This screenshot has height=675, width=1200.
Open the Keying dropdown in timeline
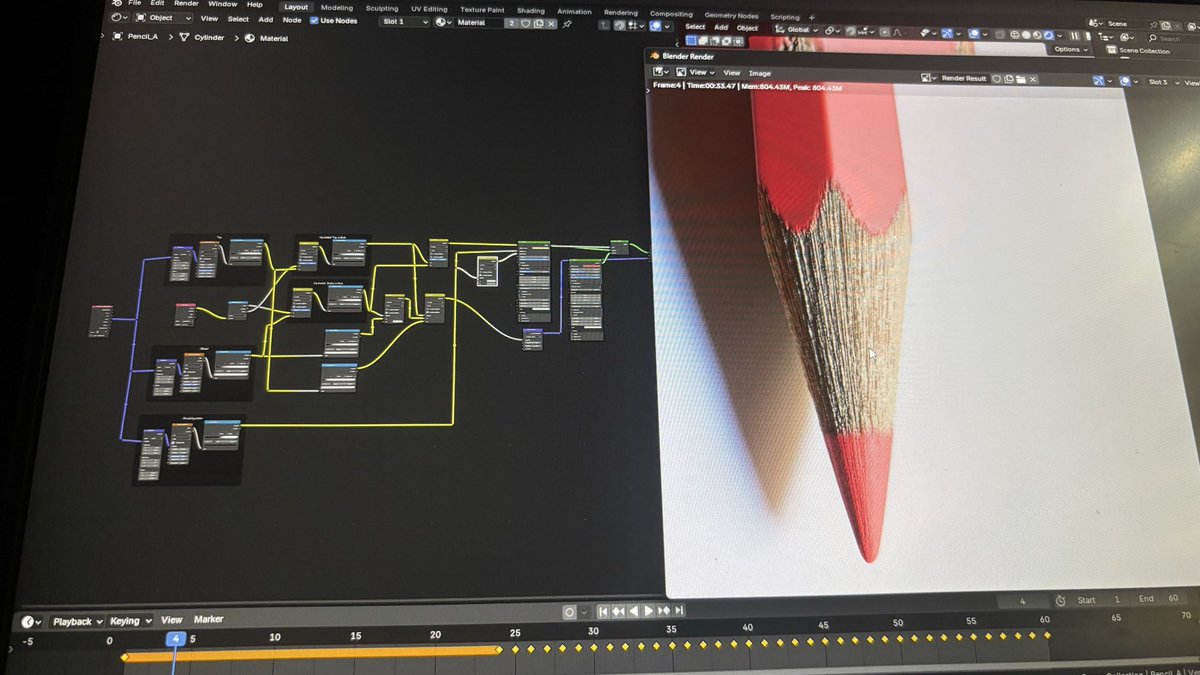point(131,621)
